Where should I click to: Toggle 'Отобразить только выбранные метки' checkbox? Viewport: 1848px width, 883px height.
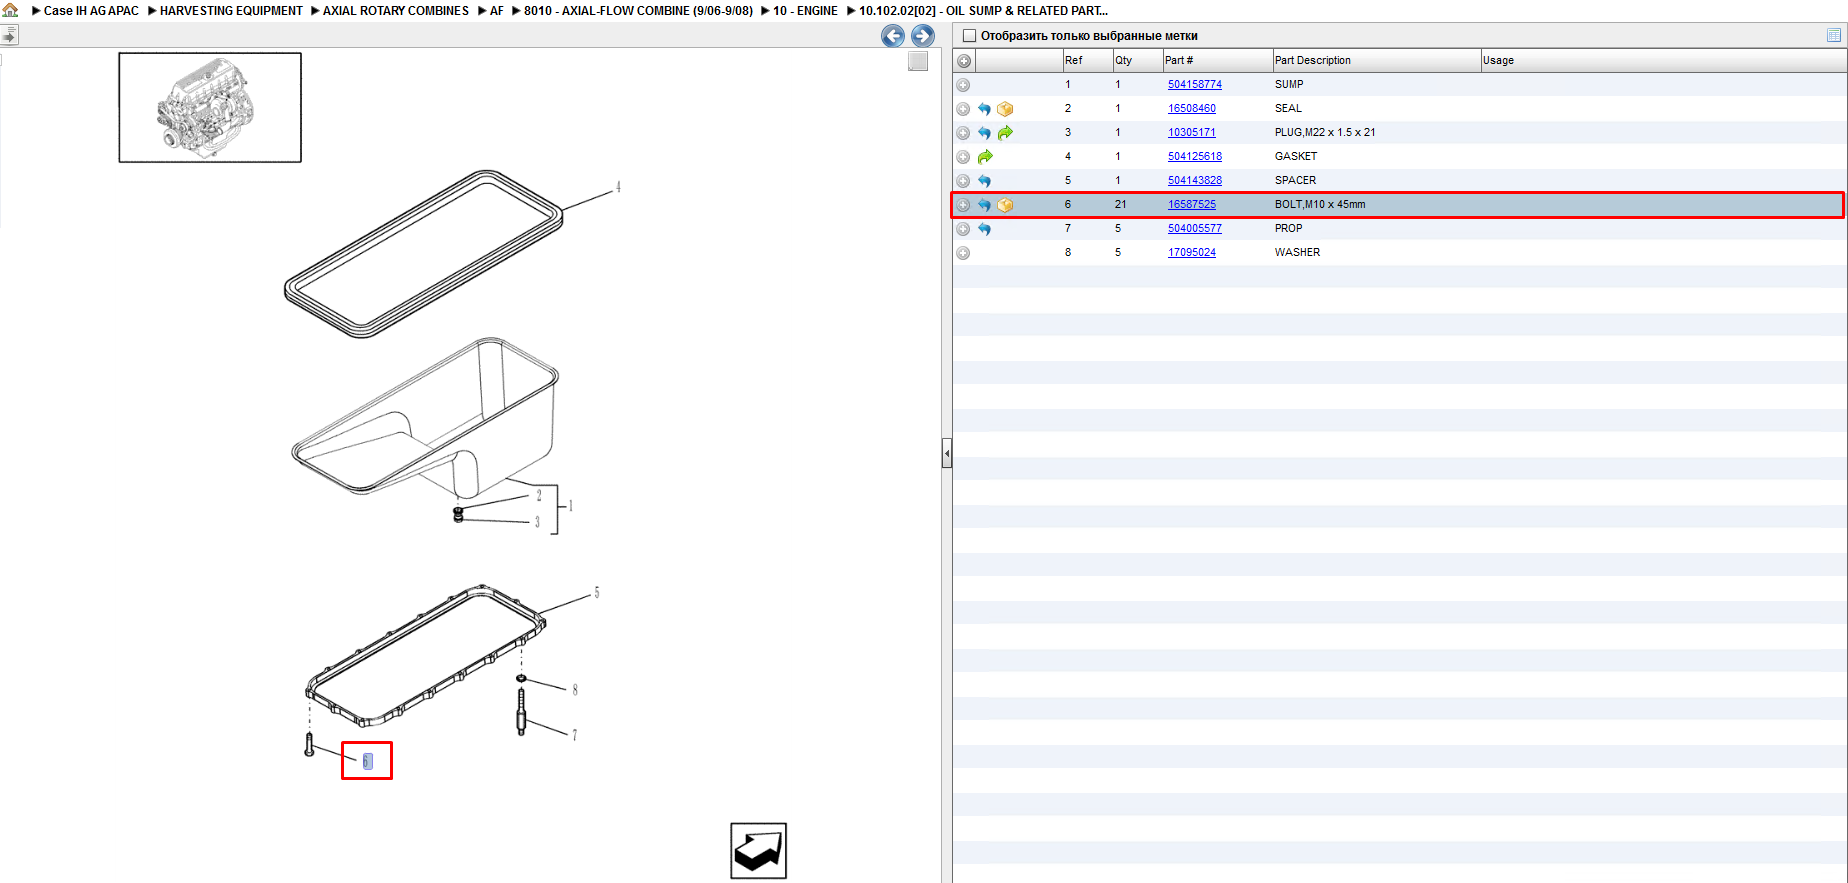coord(968,36)
